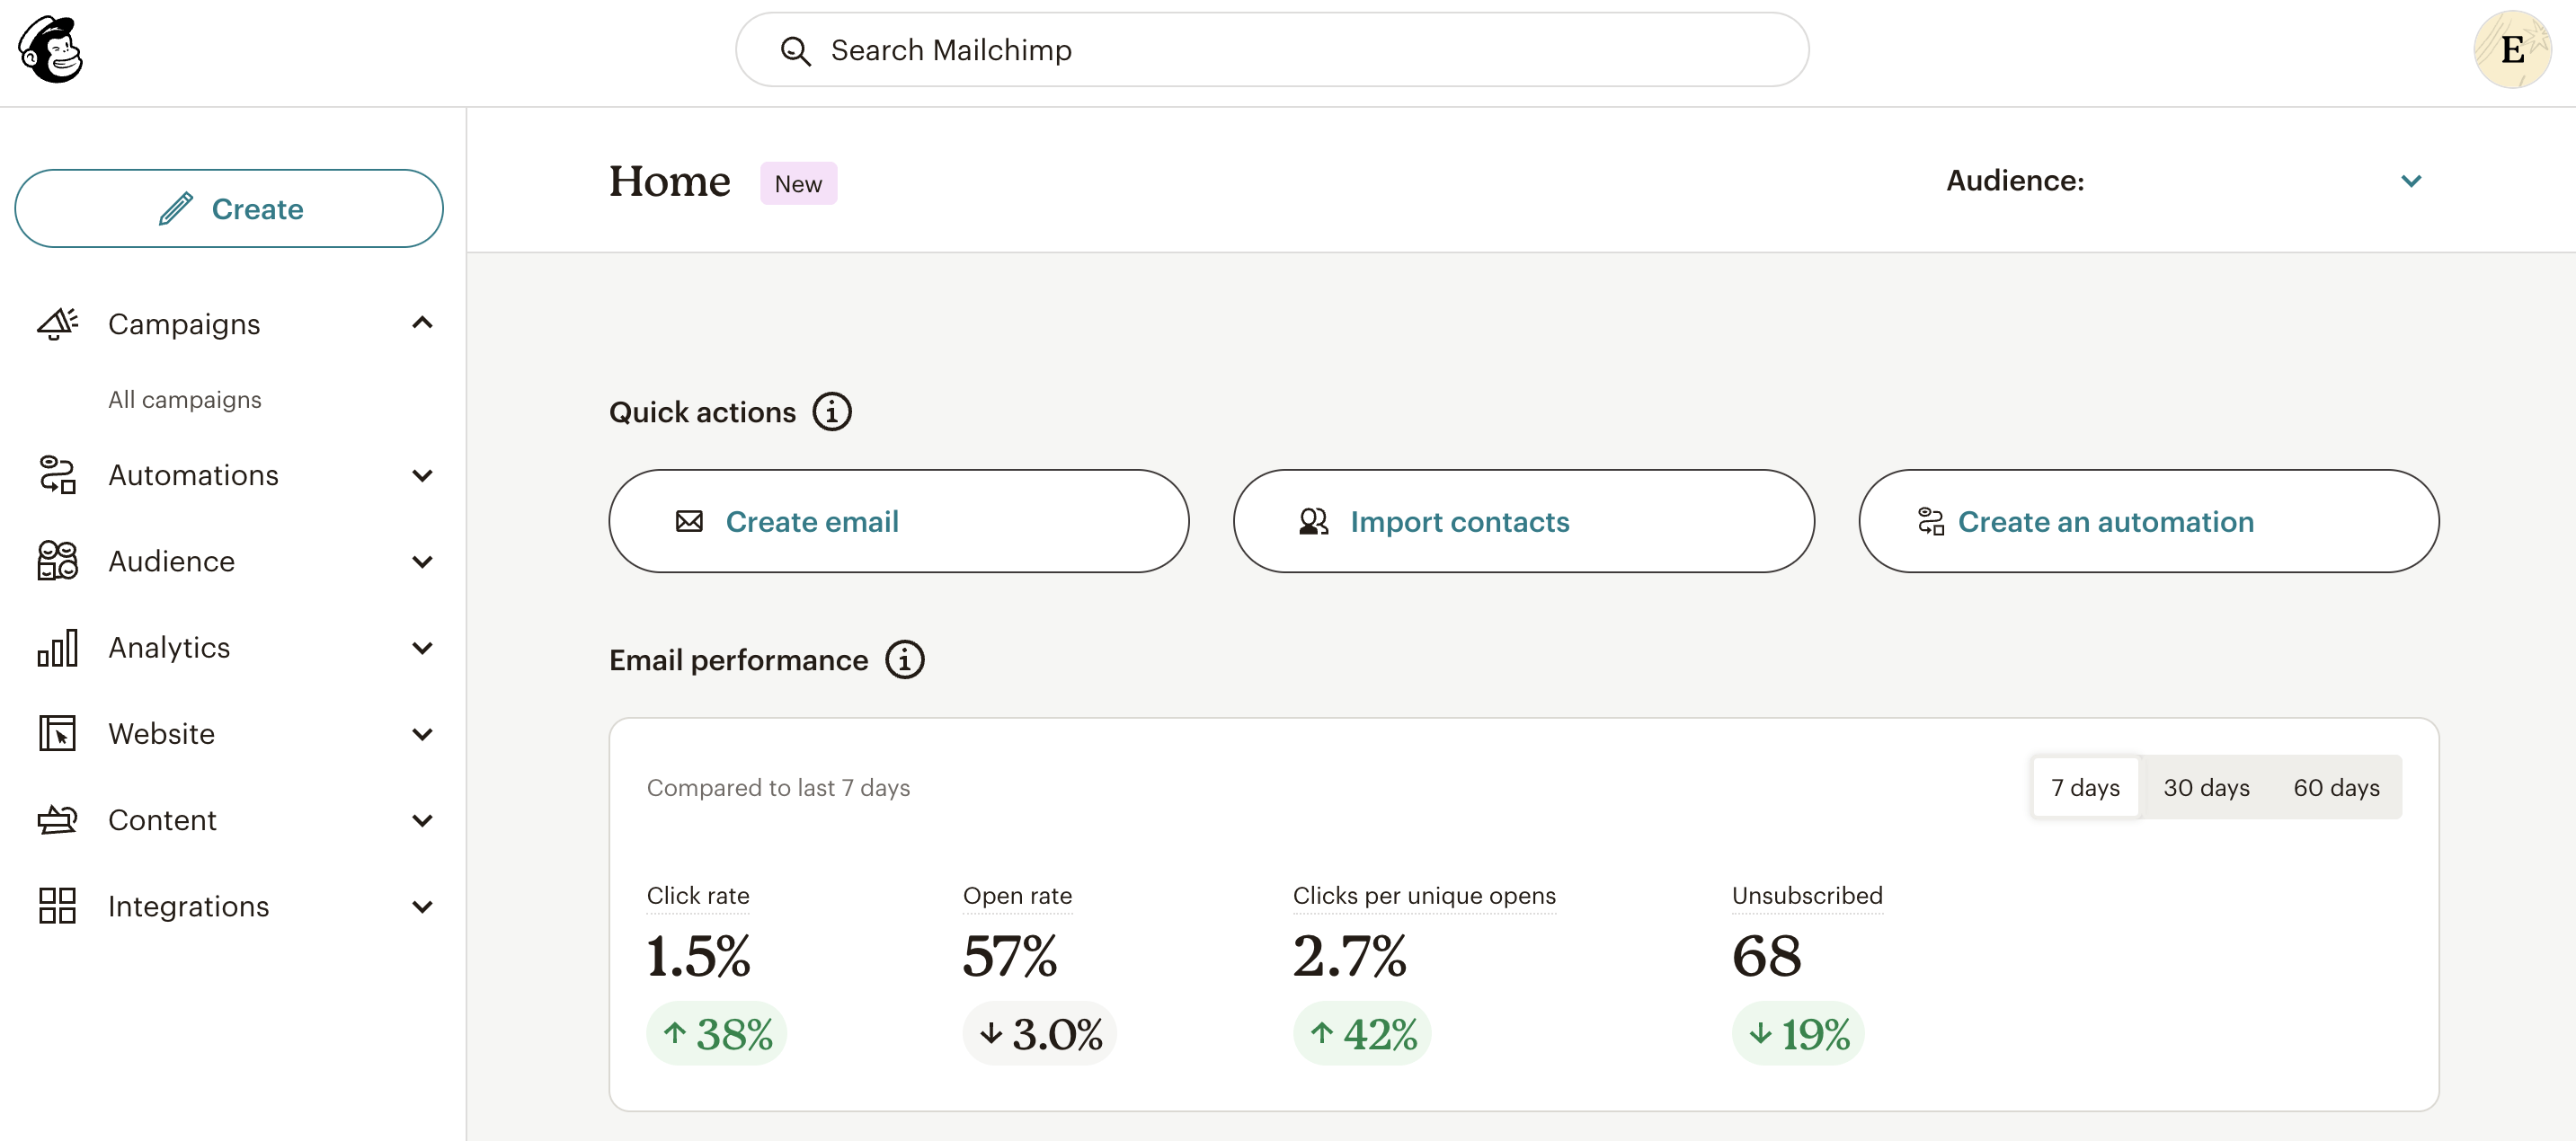
Task: Click the pencil icon in Create button
Action: click(x=176, y=209)
